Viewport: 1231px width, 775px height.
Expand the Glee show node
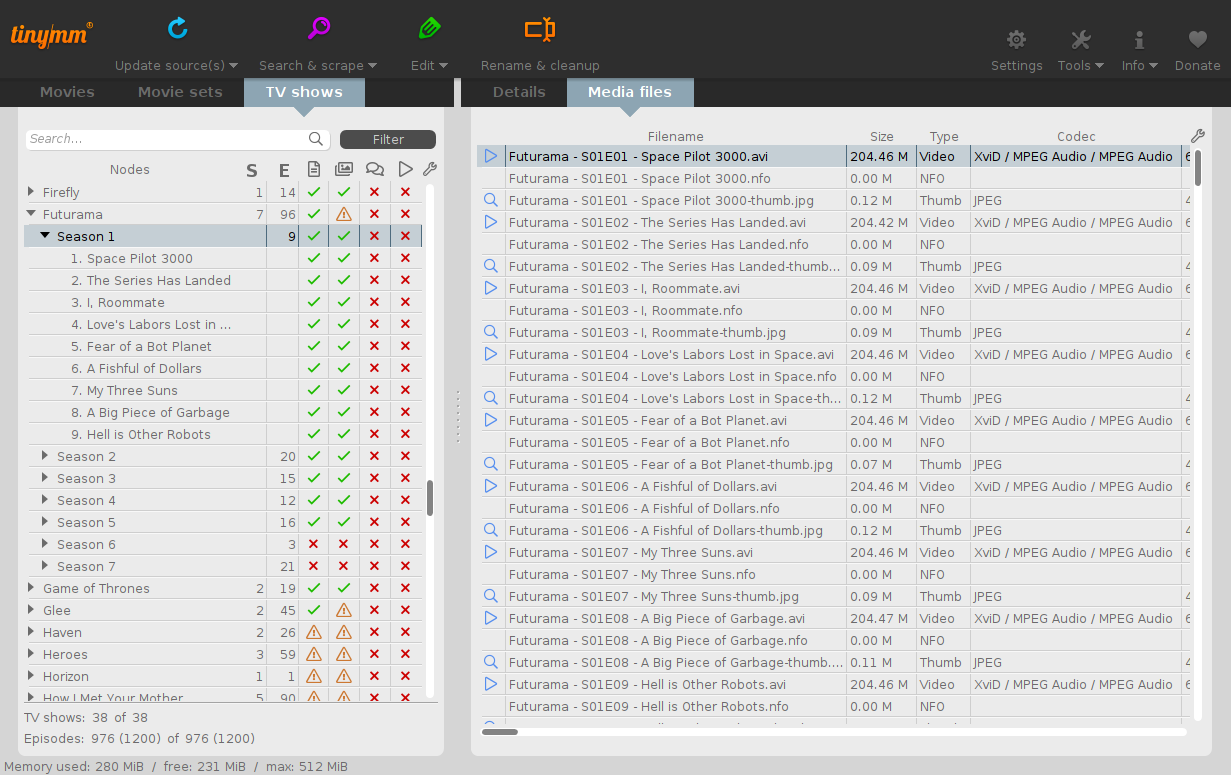point(32,610)
